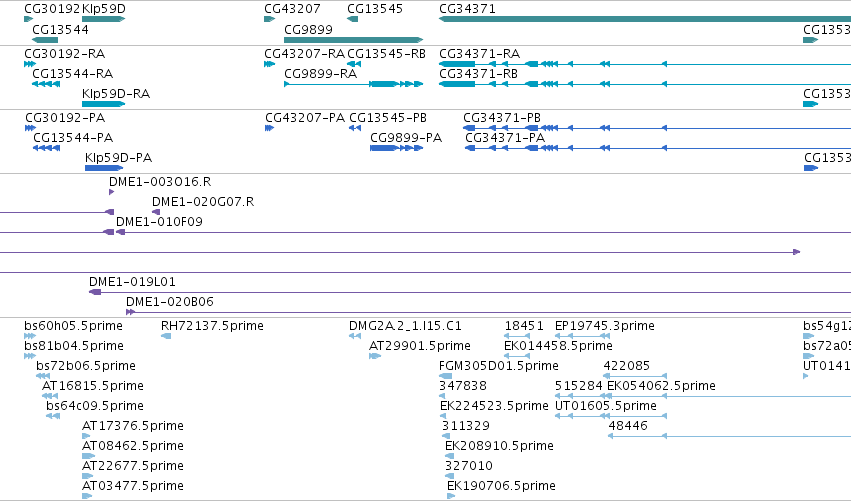The height and width of the screenshot is (501, 851).
Task: Click EST AT08462.5prime
Action: point(88,456)
